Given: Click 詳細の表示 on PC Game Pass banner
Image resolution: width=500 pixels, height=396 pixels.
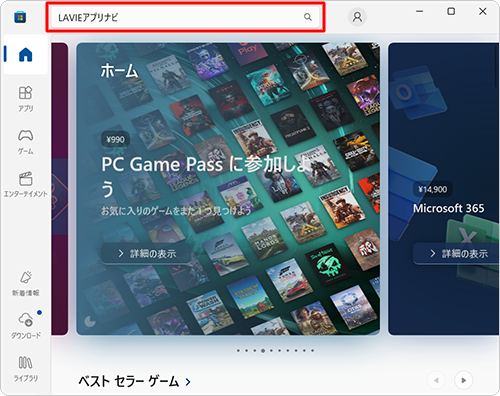Looking at the screenshot, I should click(x=146, y=254).
